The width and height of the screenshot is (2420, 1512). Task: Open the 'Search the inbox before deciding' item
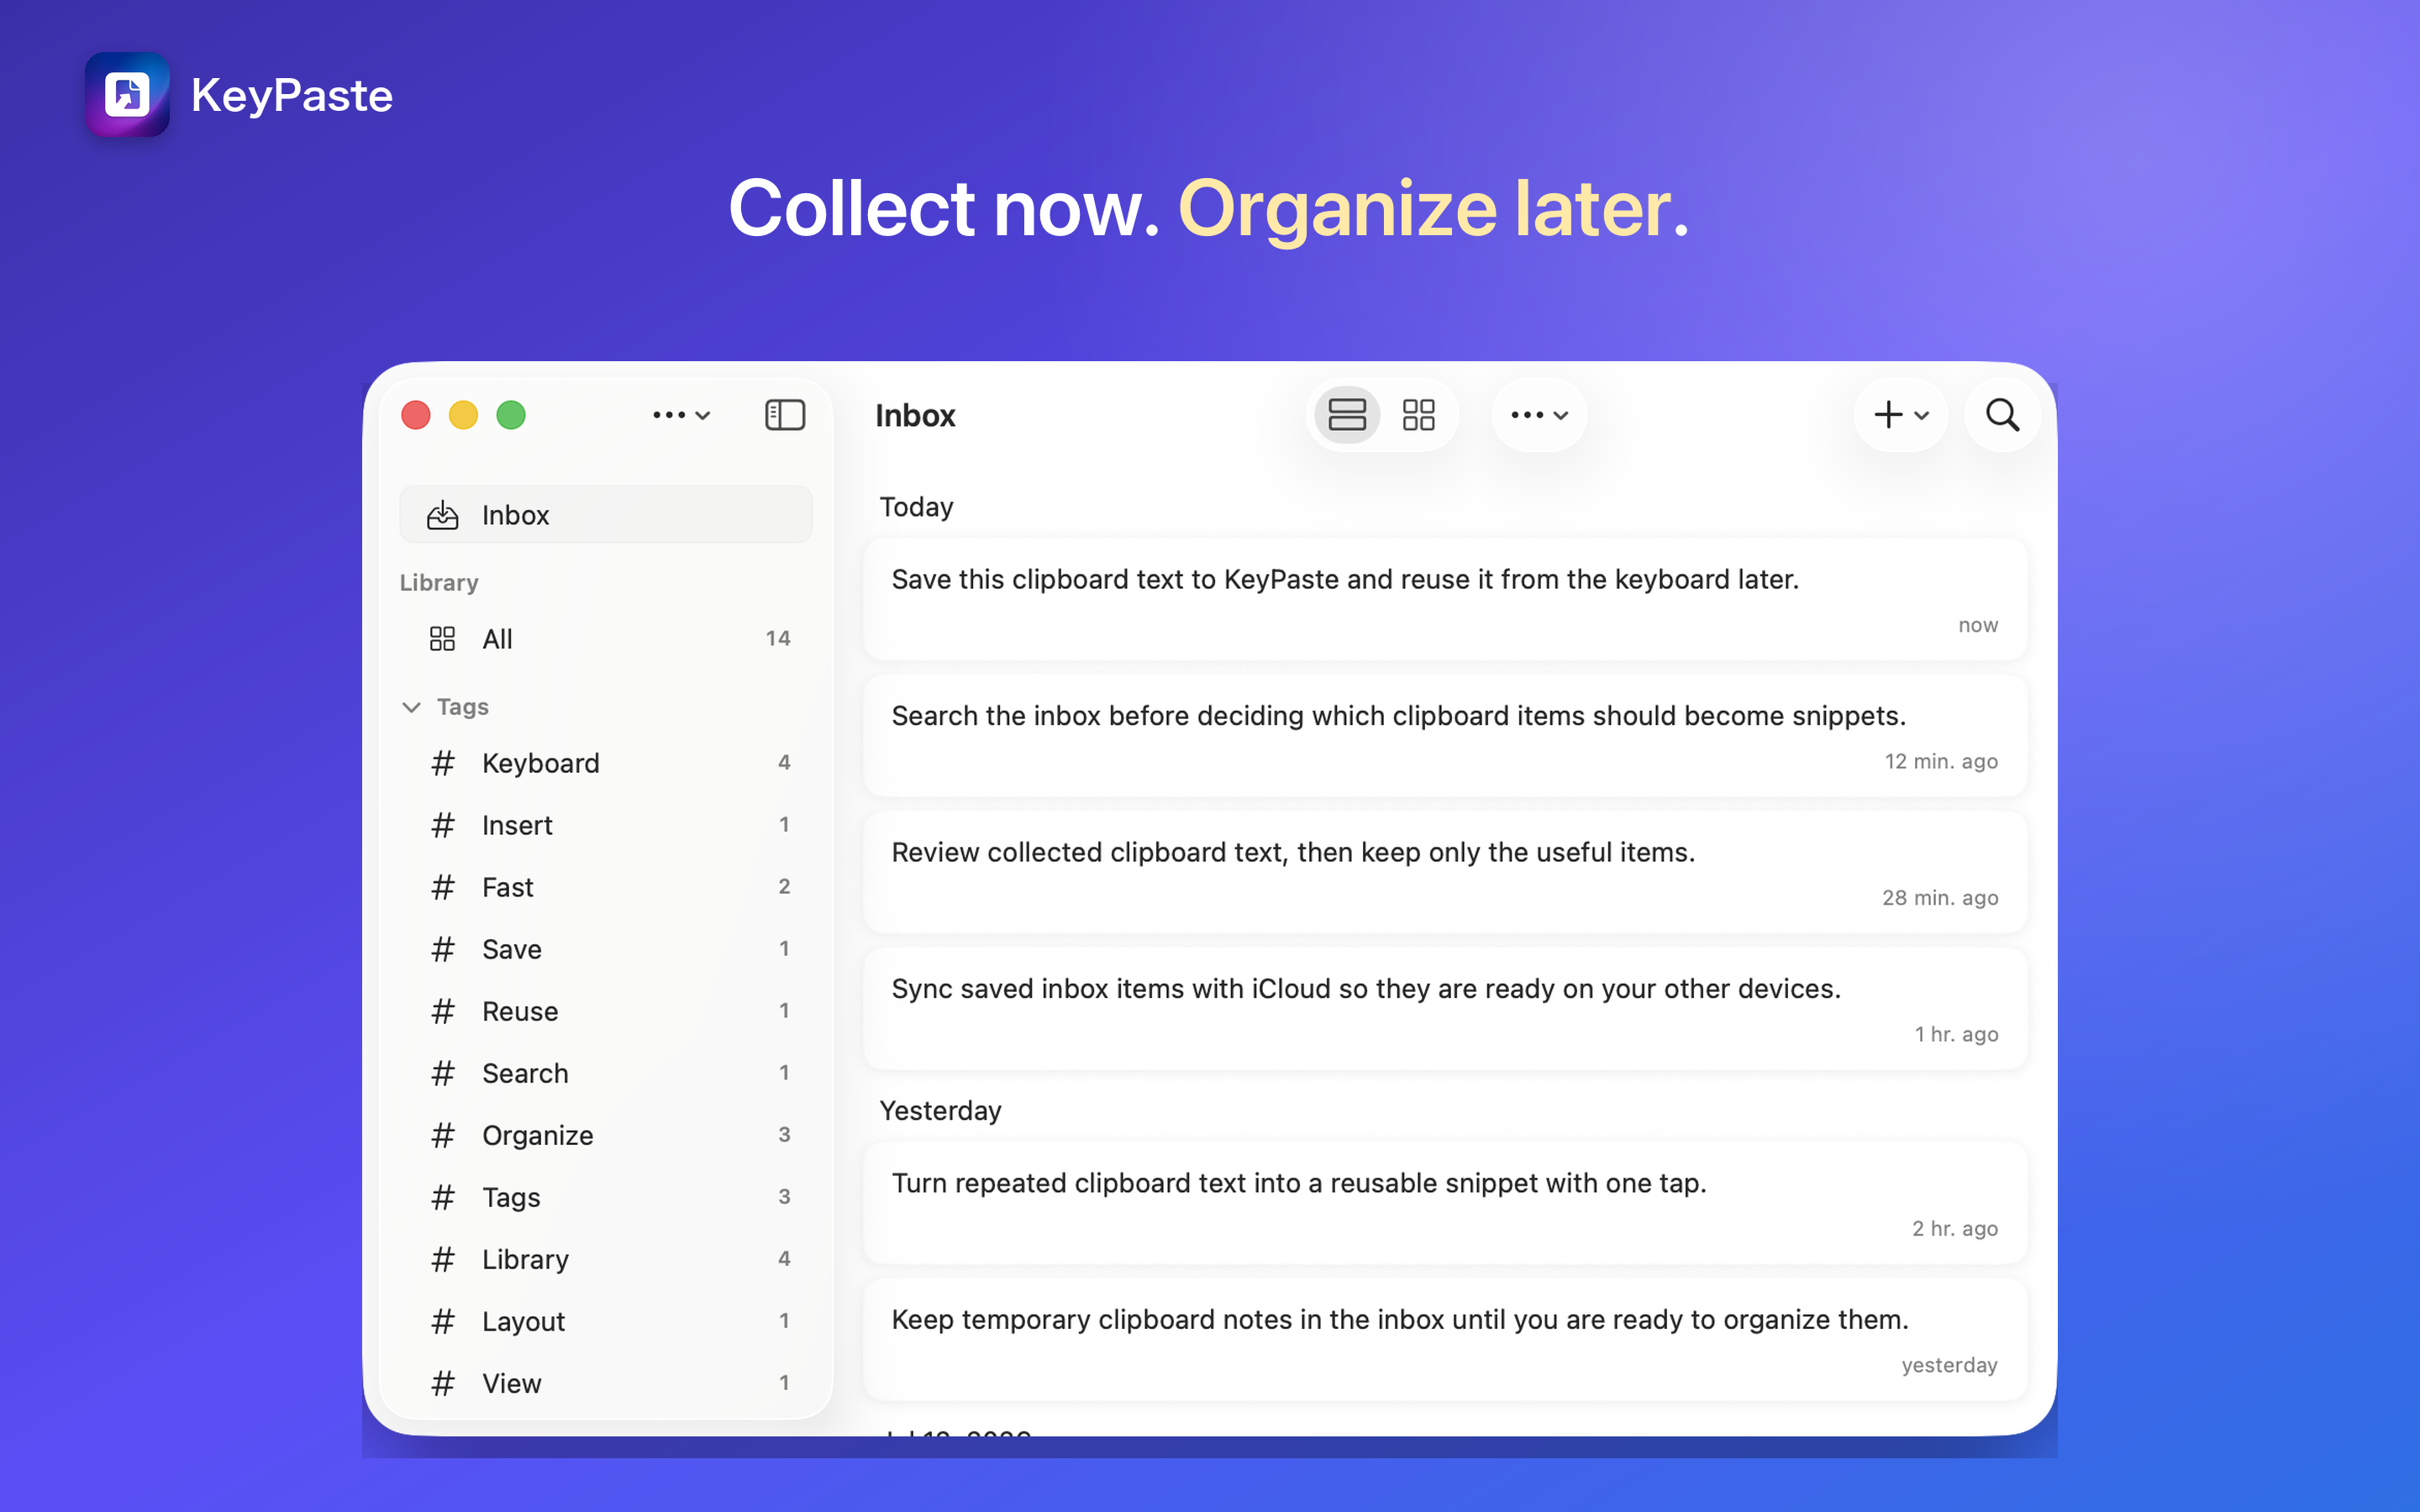[x=1445, y=736]
